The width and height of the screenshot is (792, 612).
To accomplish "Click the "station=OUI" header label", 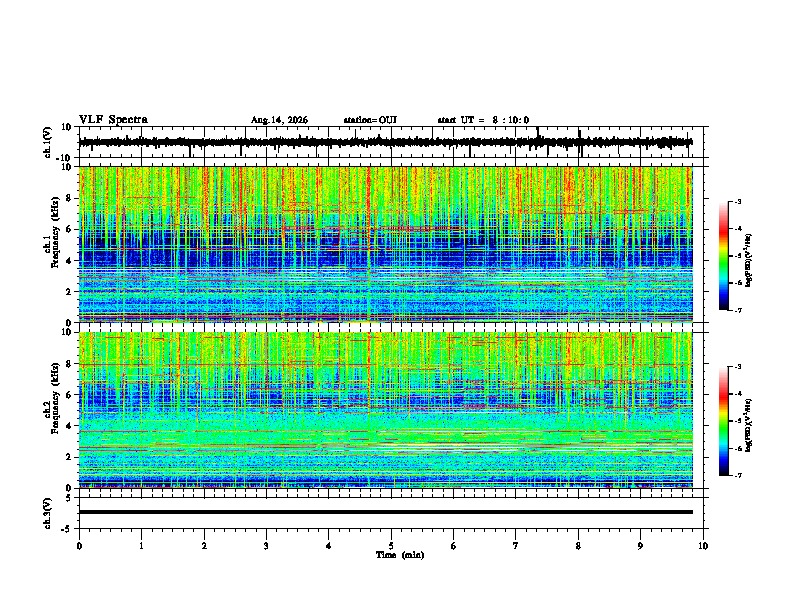I will click(370, 120).
